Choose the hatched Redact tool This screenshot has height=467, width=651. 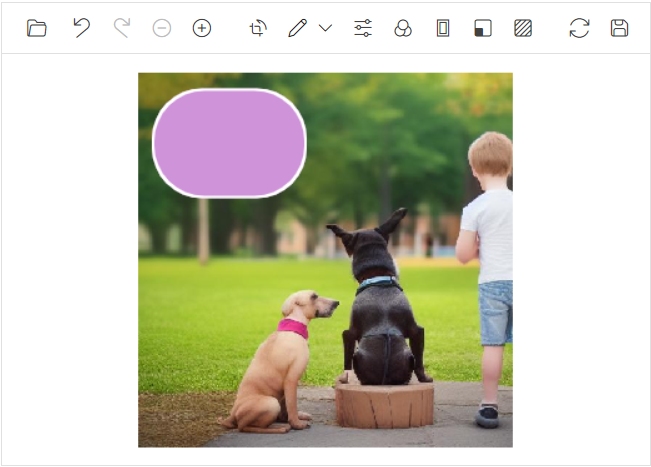[523, 28]
